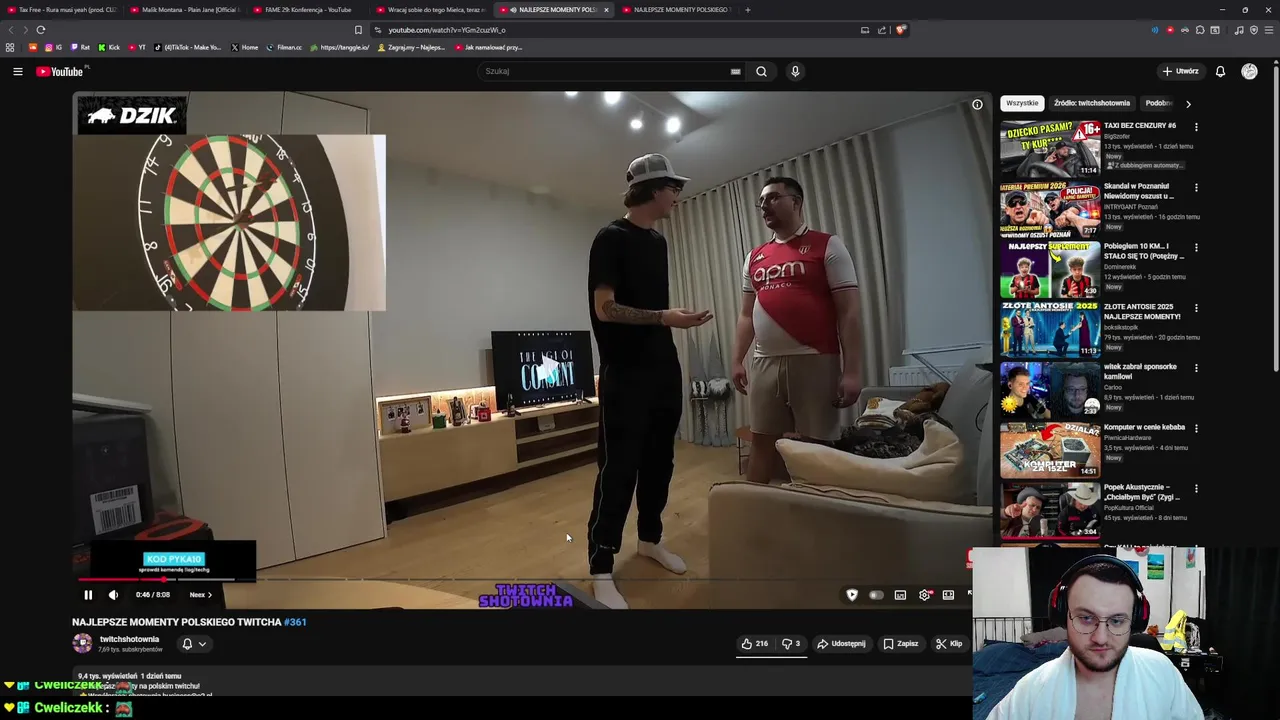
Task: Switch to Wracaj sobie do tego Mielca tab
Action: (x=430, y=10)
